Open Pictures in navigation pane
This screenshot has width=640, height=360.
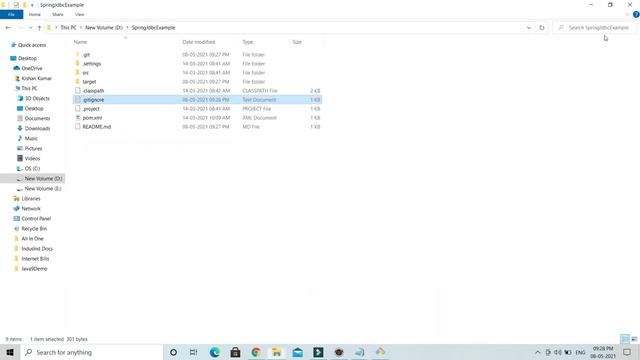tap(33, 149)
